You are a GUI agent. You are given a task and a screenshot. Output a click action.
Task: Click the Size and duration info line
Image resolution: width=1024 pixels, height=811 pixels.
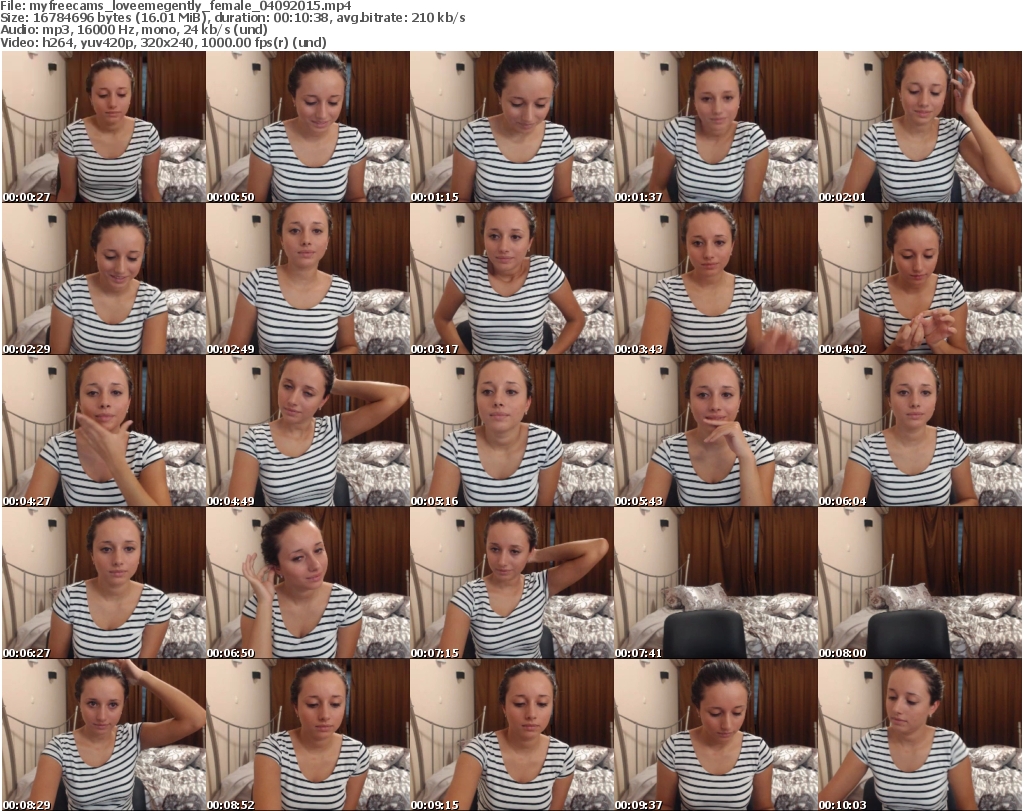233,18
